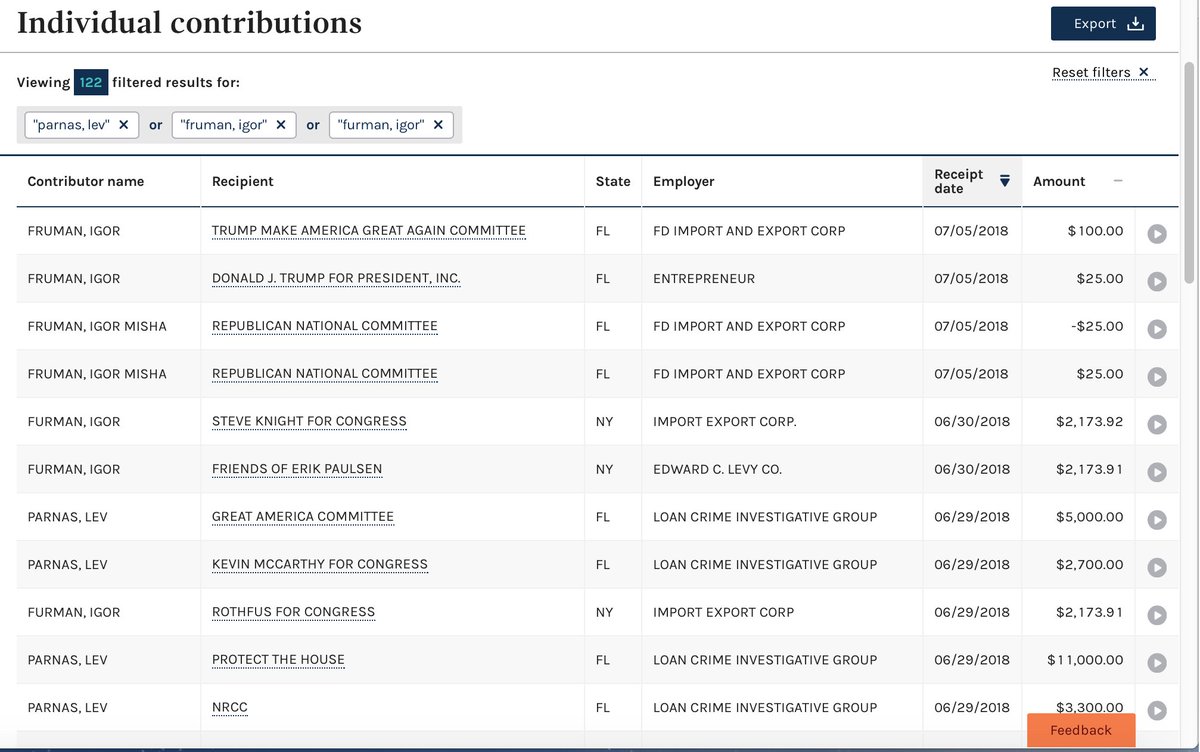The image size is (1200, 752).
Task: Click the IMPORT EXPORT CORP. cell in Steve Knight row
Action: pos(725,421)
